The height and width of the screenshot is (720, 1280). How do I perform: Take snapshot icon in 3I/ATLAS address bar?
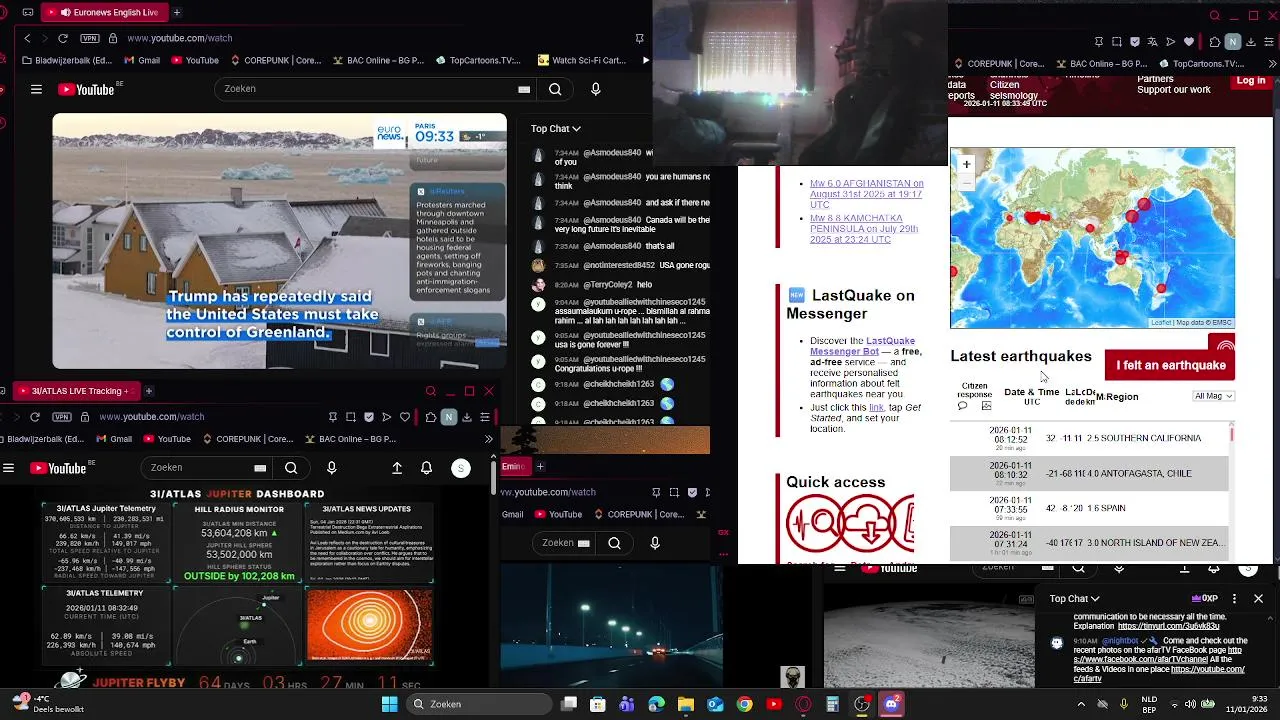point(351,417)
